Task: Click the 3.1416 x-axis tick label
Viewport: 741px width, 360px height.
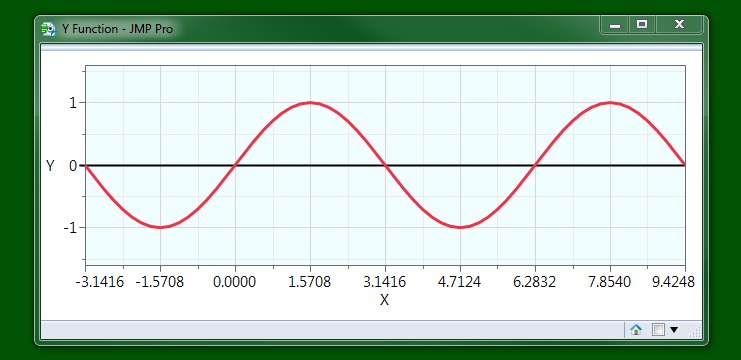Action: tap(385, 283)
